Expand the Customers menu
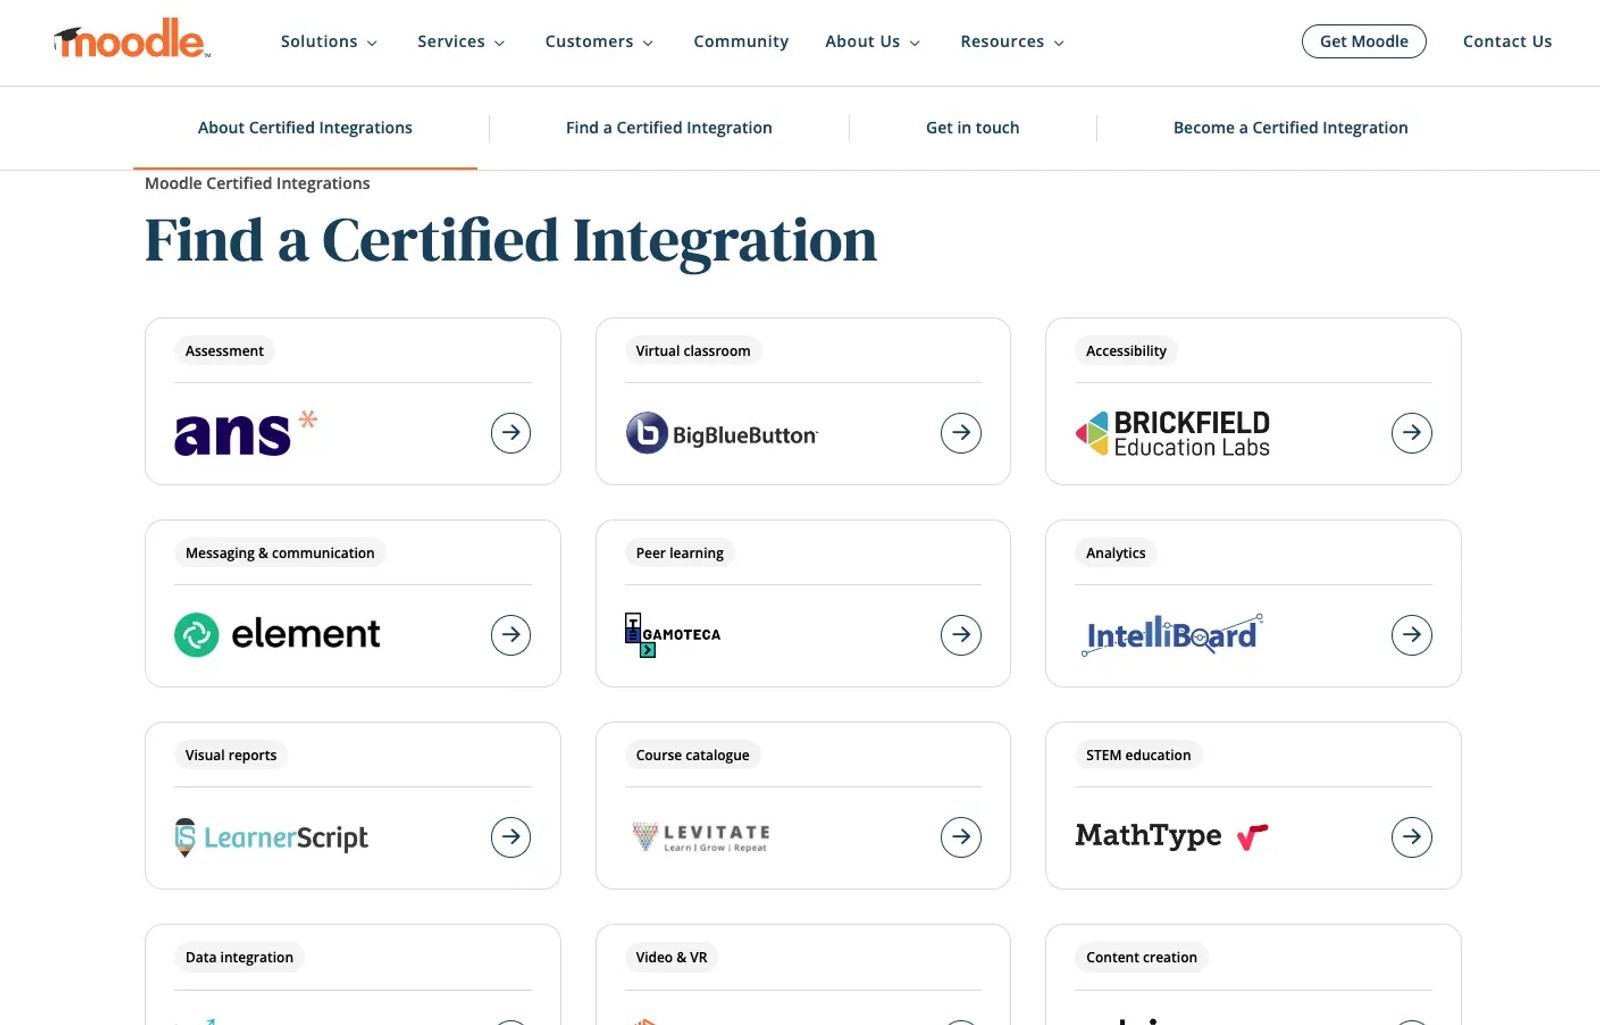 tap(599, 42)
